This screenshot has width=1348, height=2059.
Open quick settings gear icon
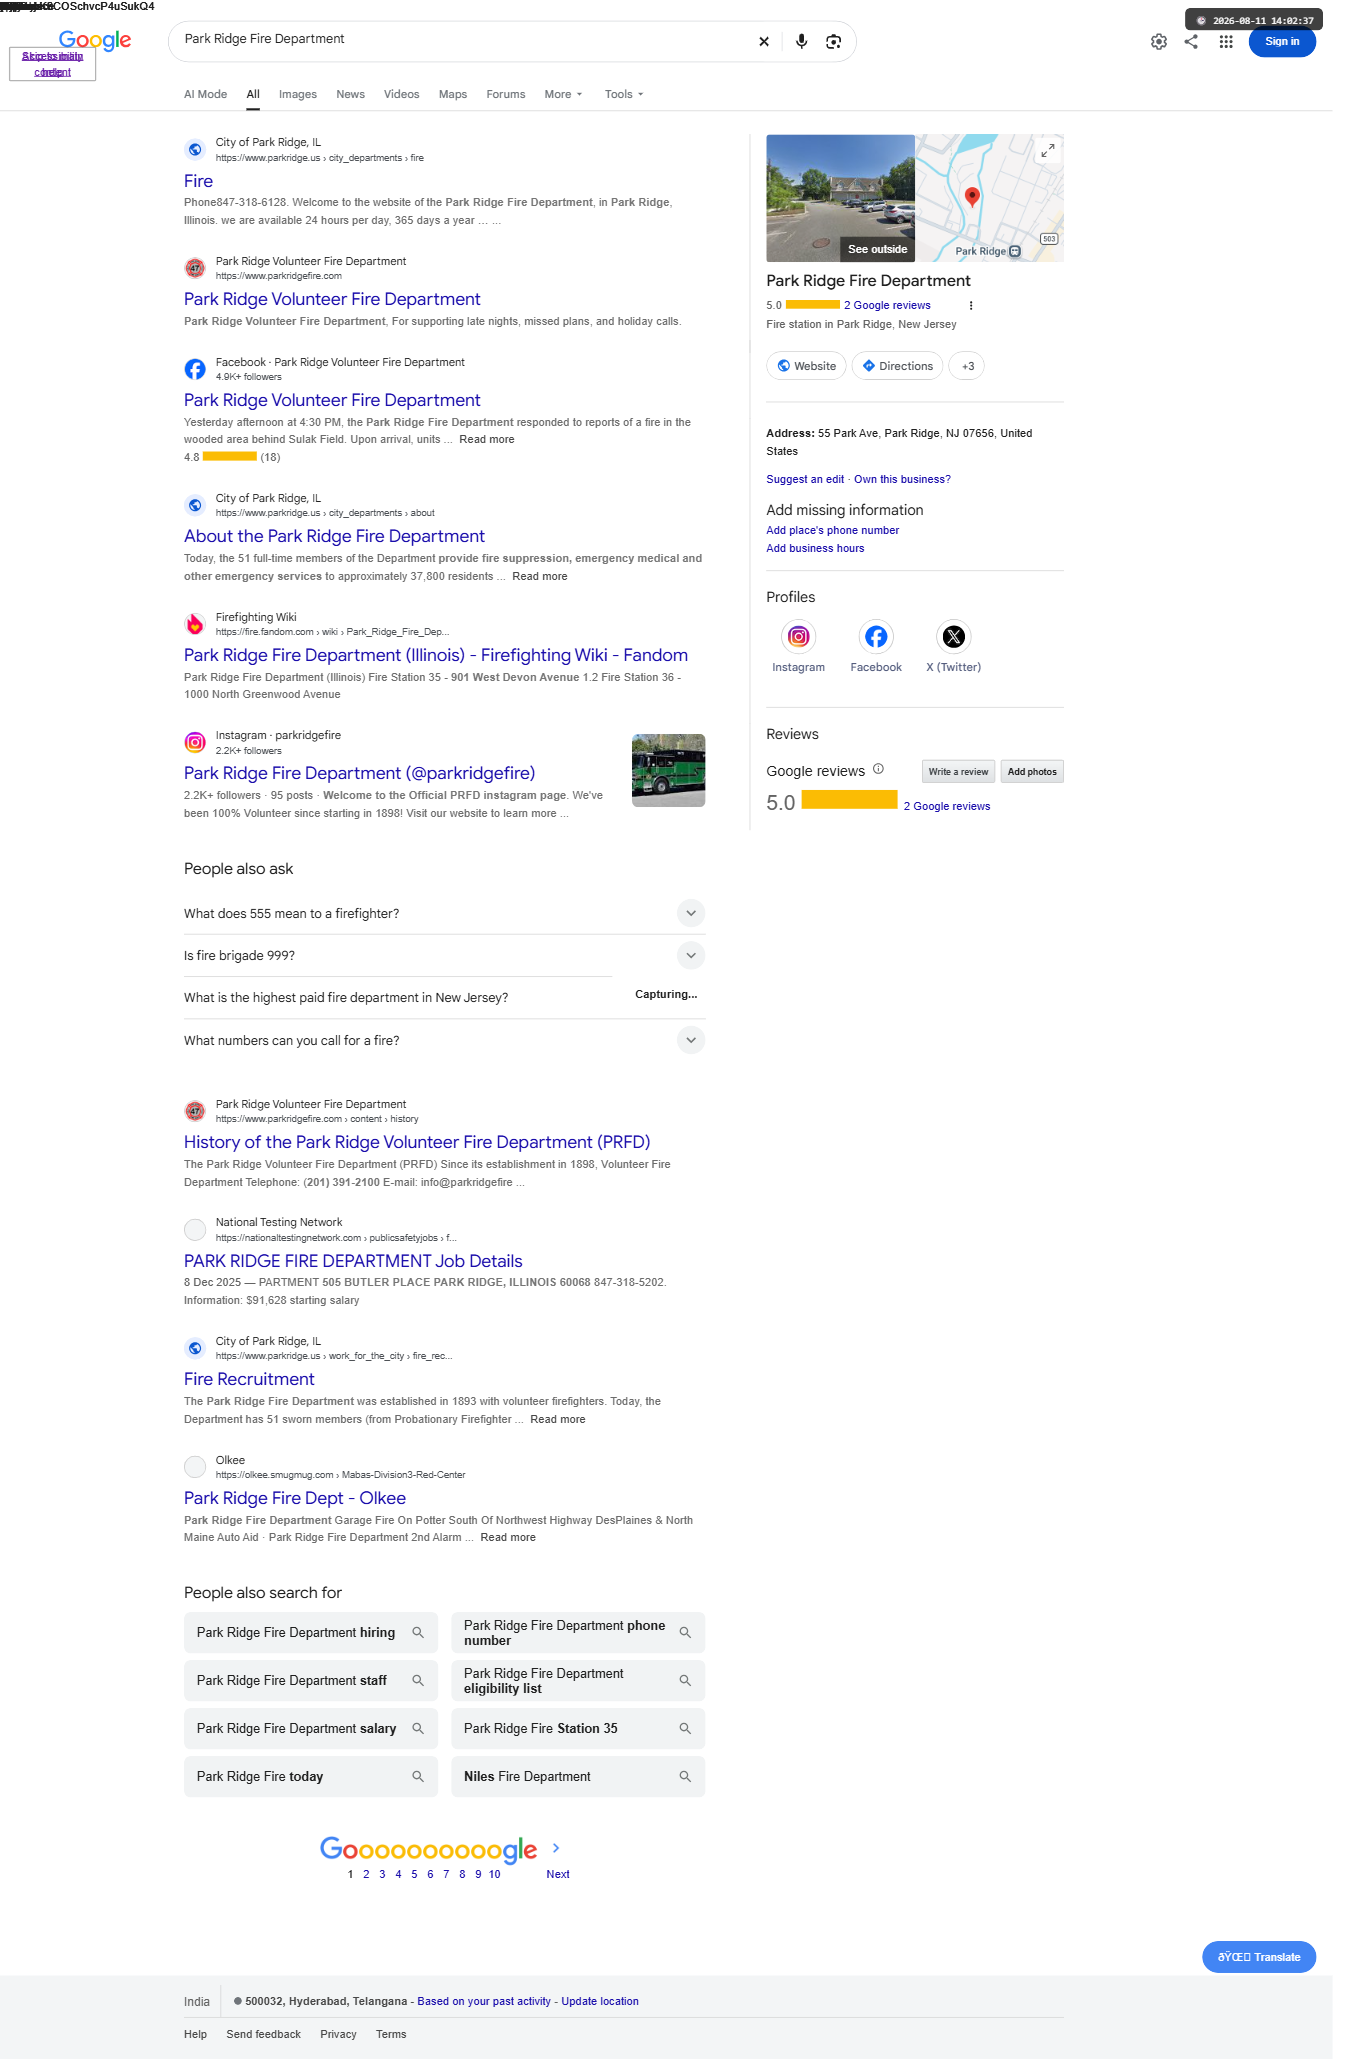(1159, 42)
